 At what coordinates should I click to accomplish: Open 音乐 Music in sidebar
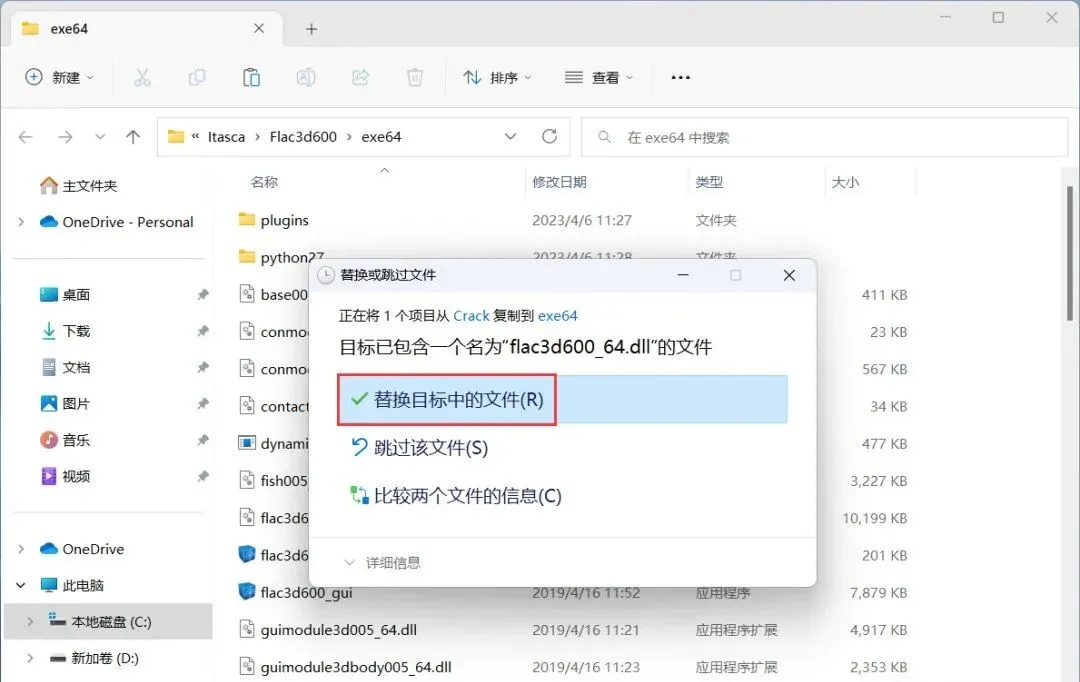[x=65, y=440]
